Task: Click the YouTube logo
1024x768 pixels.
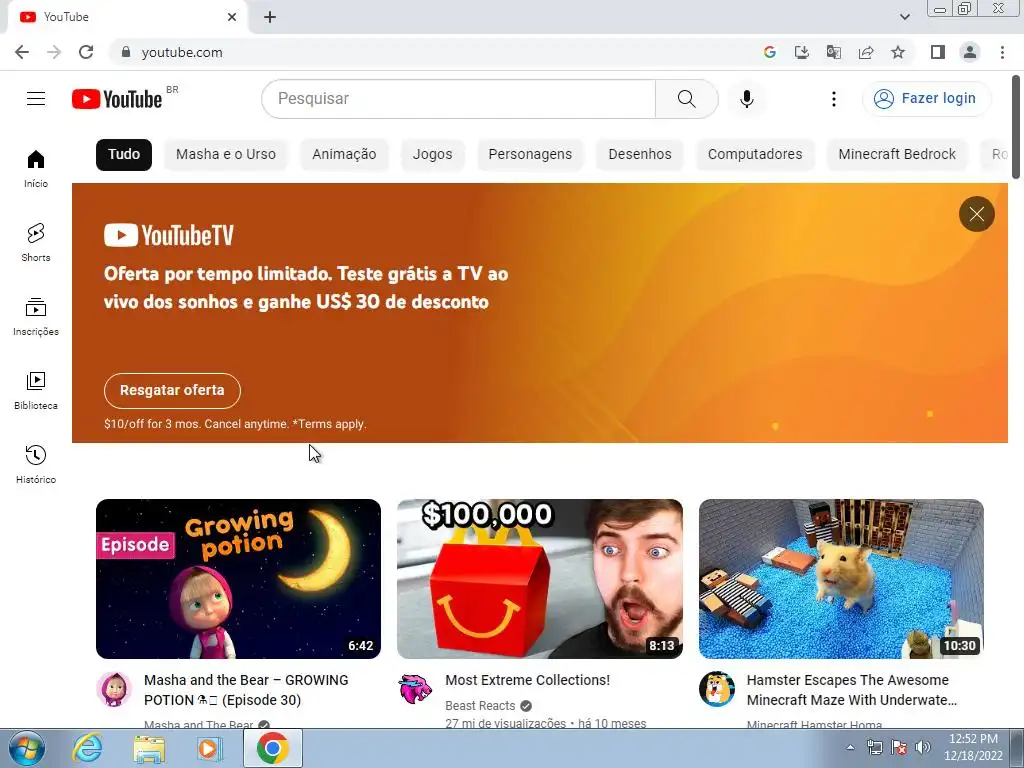Action: [118, 99]
